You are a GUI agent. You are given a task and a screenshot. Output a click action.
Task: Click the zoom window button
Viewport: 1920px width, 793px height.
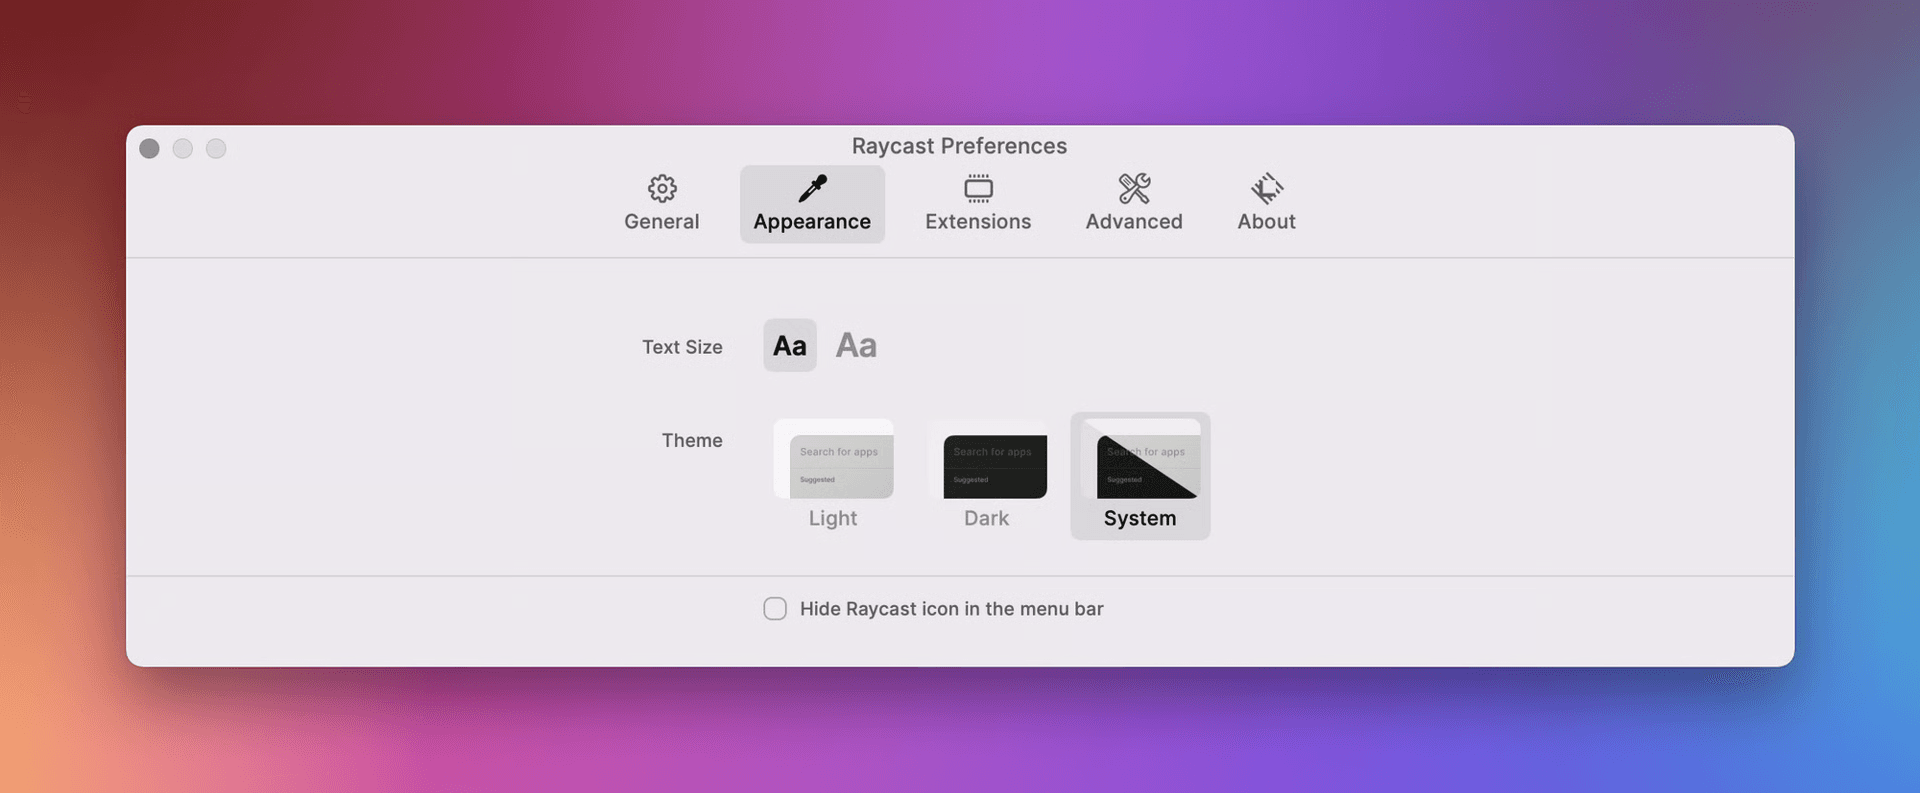(x=216, y=149)
